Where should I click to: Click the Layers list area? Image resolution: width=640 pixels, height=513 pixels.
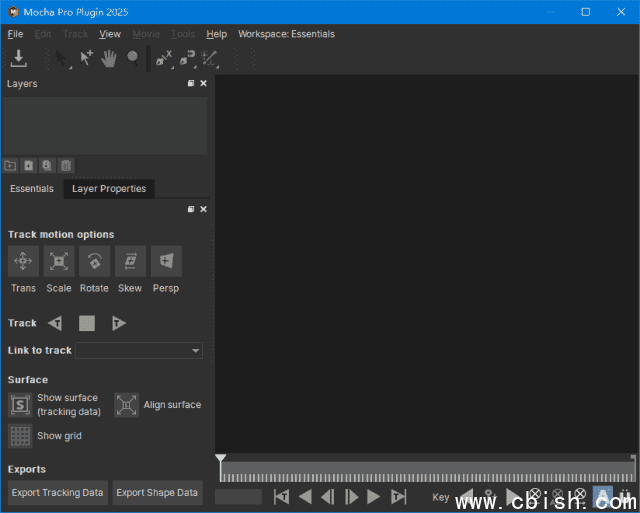pyautogui.click(x=105, y=126)
